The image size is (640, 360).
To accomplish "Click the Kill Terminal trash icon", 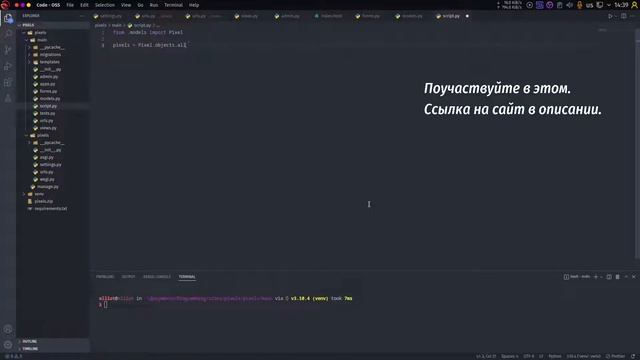I will [x=618, y=277].
